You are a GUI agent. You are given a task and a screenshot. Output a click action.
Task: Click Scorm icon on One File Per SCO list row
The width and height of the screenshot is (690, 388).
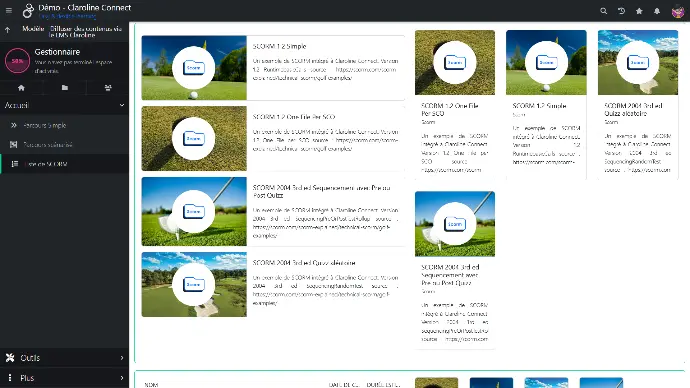coord(194,139)
